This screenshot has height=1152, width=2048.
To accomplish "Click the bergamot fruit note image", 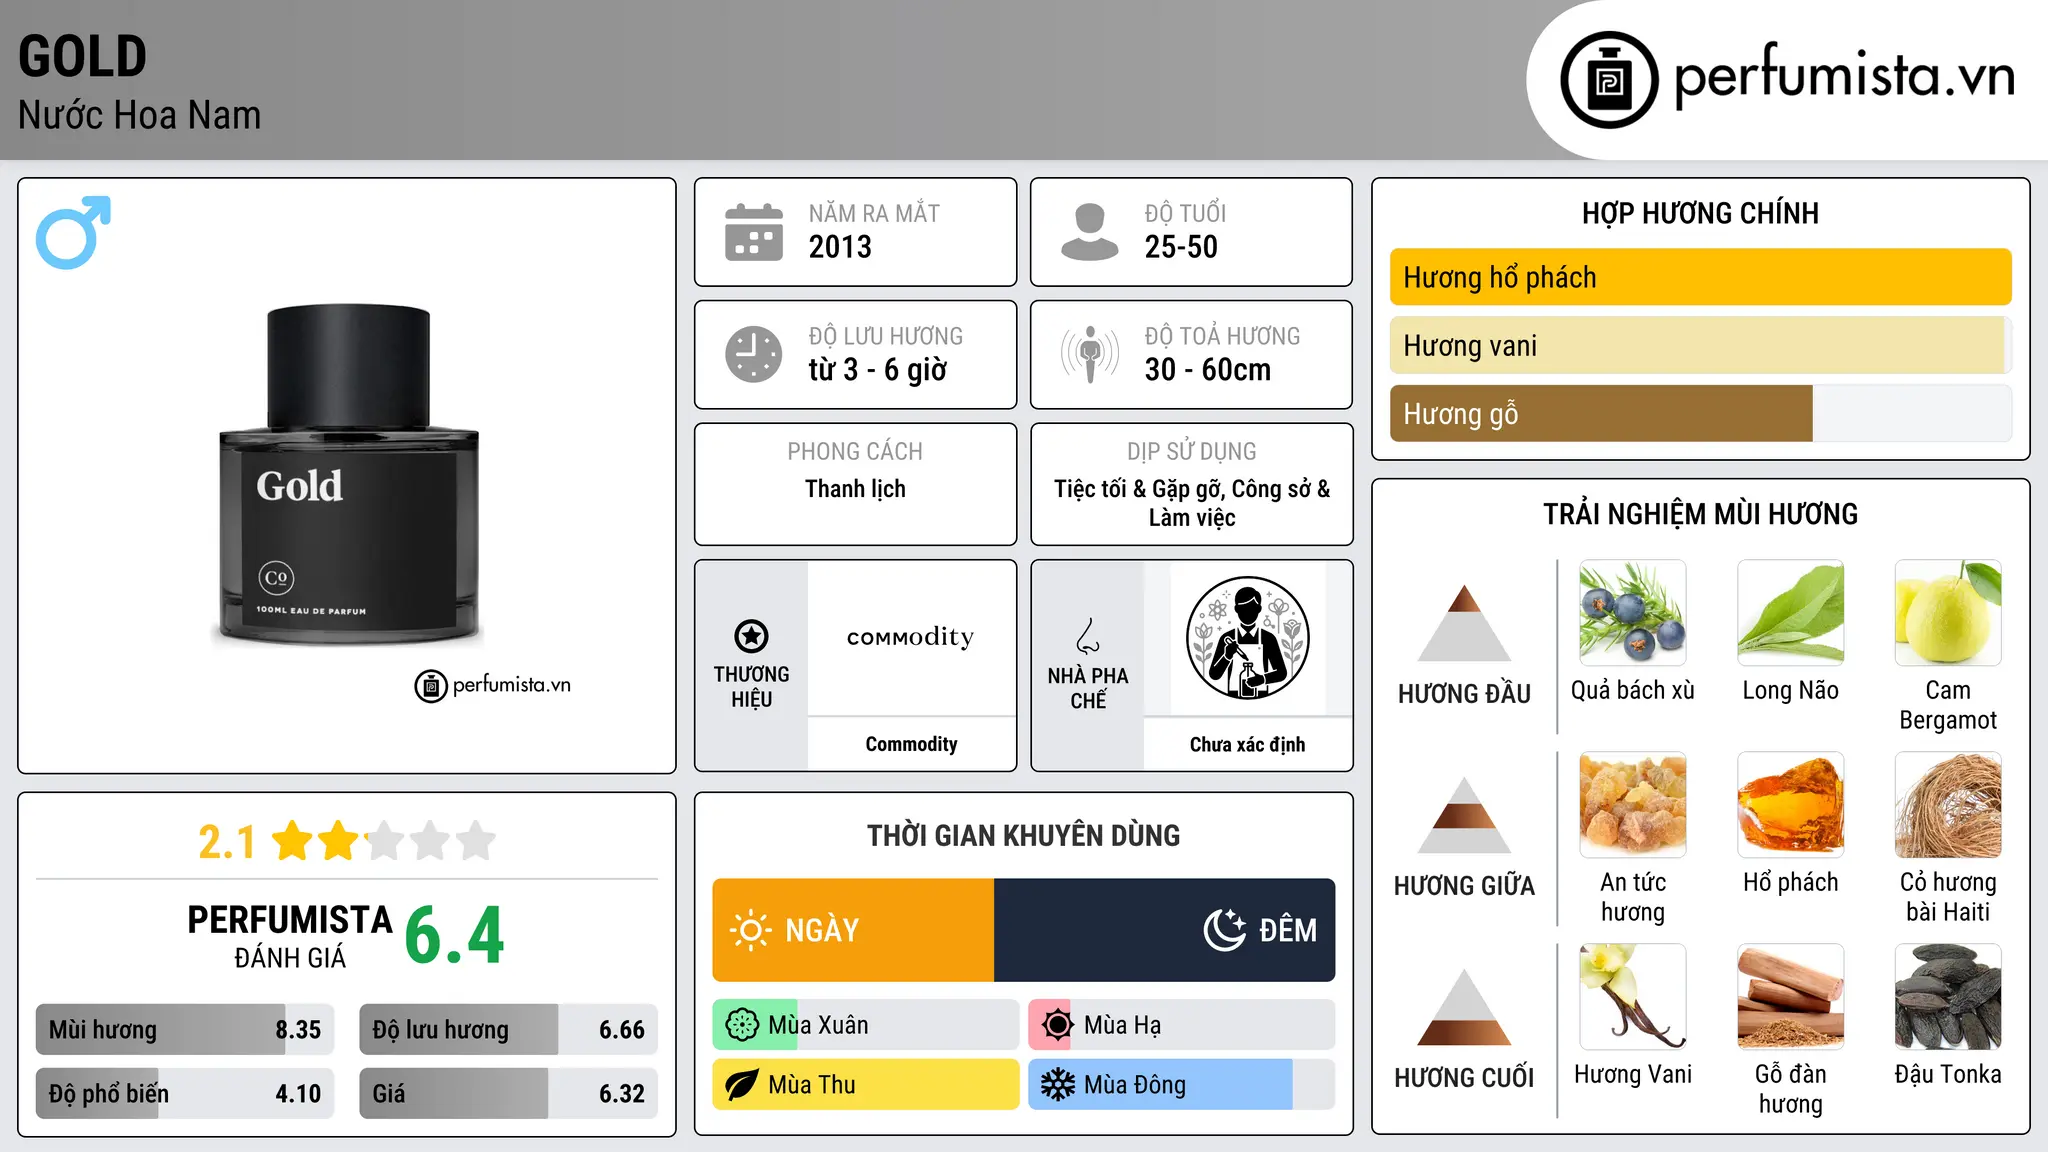I will pos(1948,613).
